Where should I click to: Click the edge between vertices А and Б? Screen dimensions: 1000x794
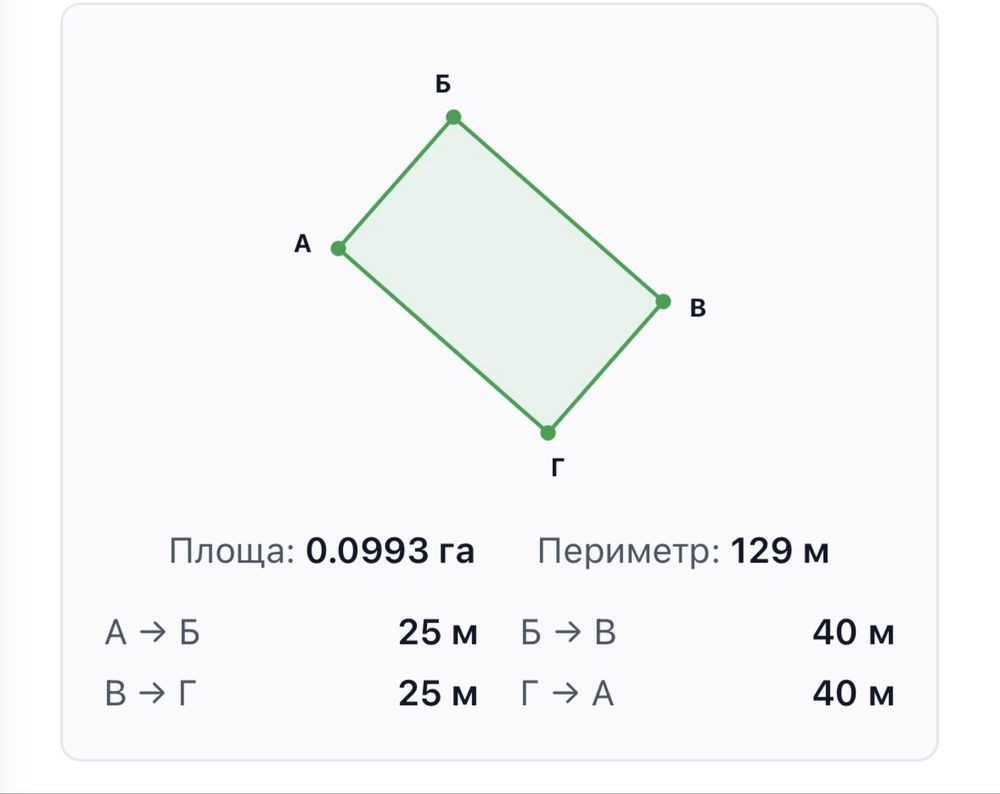click(x=396, y=183)
